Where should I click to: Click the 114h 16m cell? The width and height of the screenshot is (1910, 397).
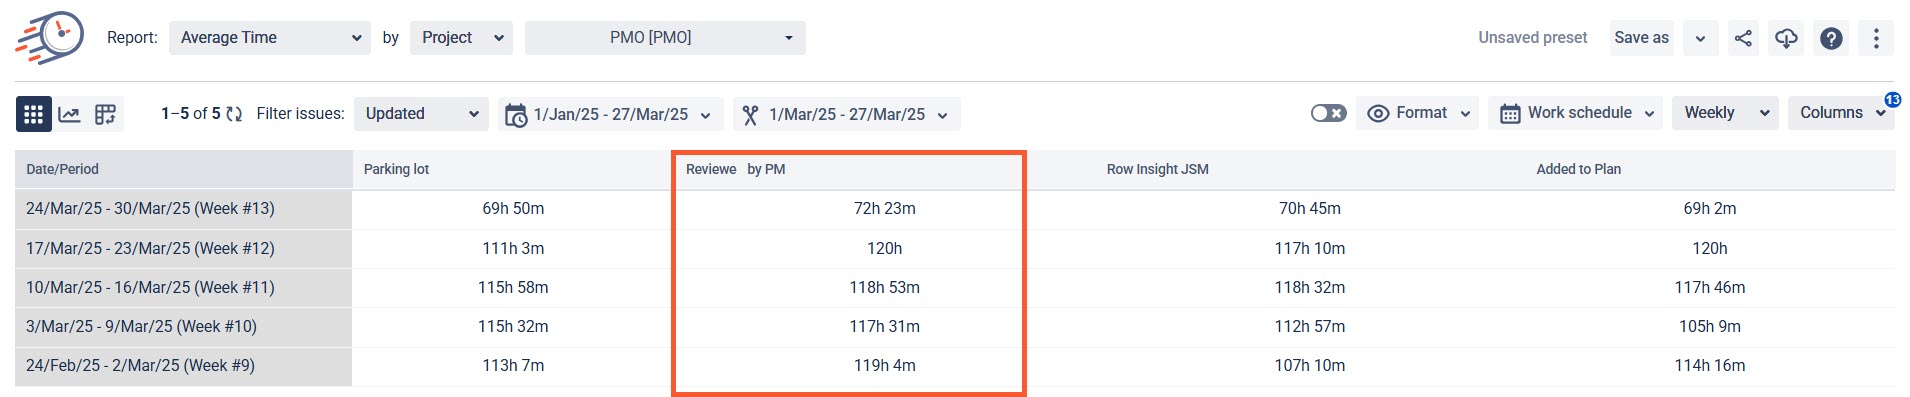(x=1710, y=365)
